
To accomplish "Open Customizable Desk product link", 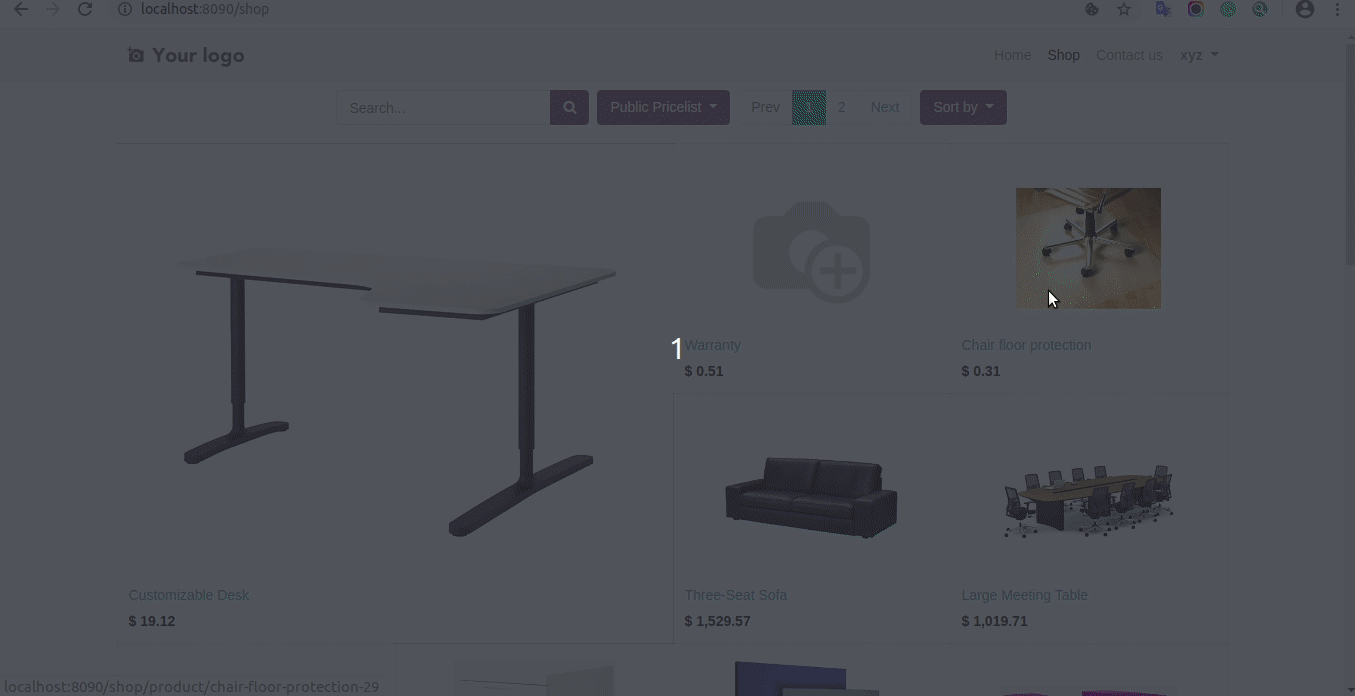I will pos(188,595).
